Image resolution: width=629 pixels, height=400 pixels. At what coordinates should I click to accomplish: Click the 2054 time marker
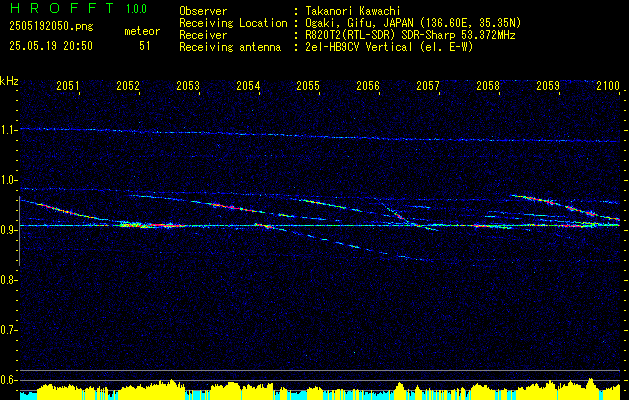248,85
